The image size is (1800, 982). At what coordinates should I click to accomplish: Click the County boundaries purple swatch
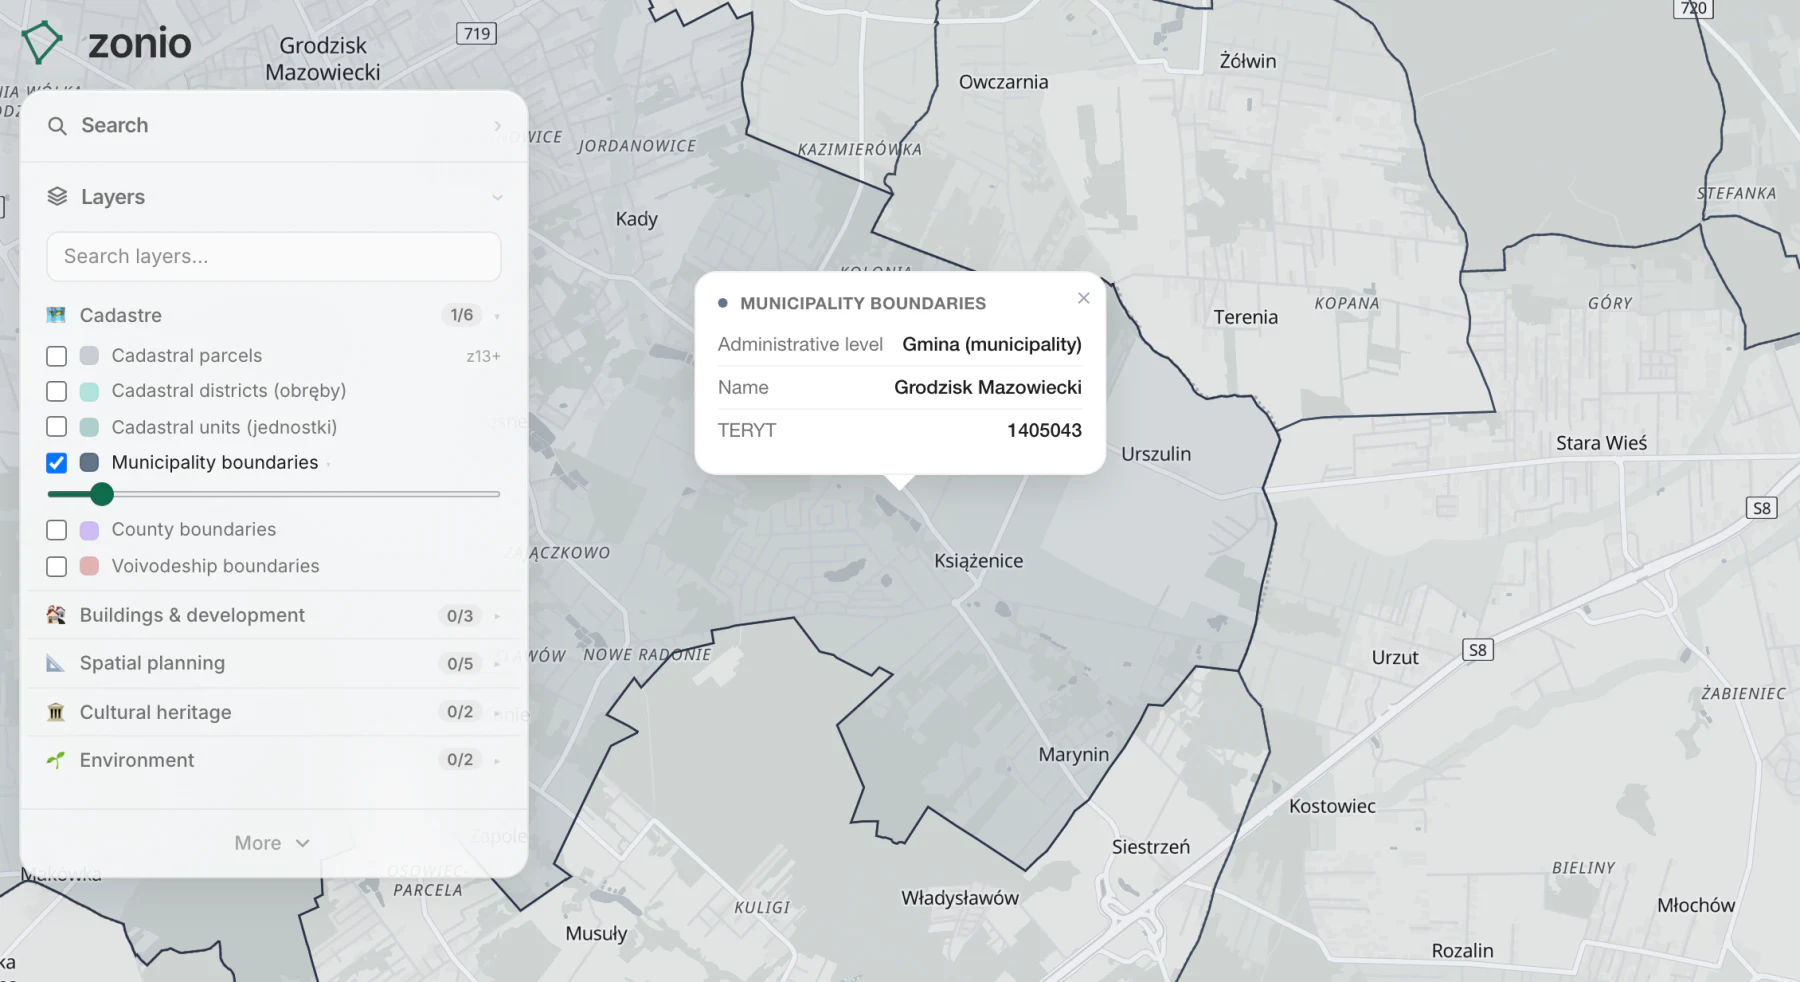point(89,530)
